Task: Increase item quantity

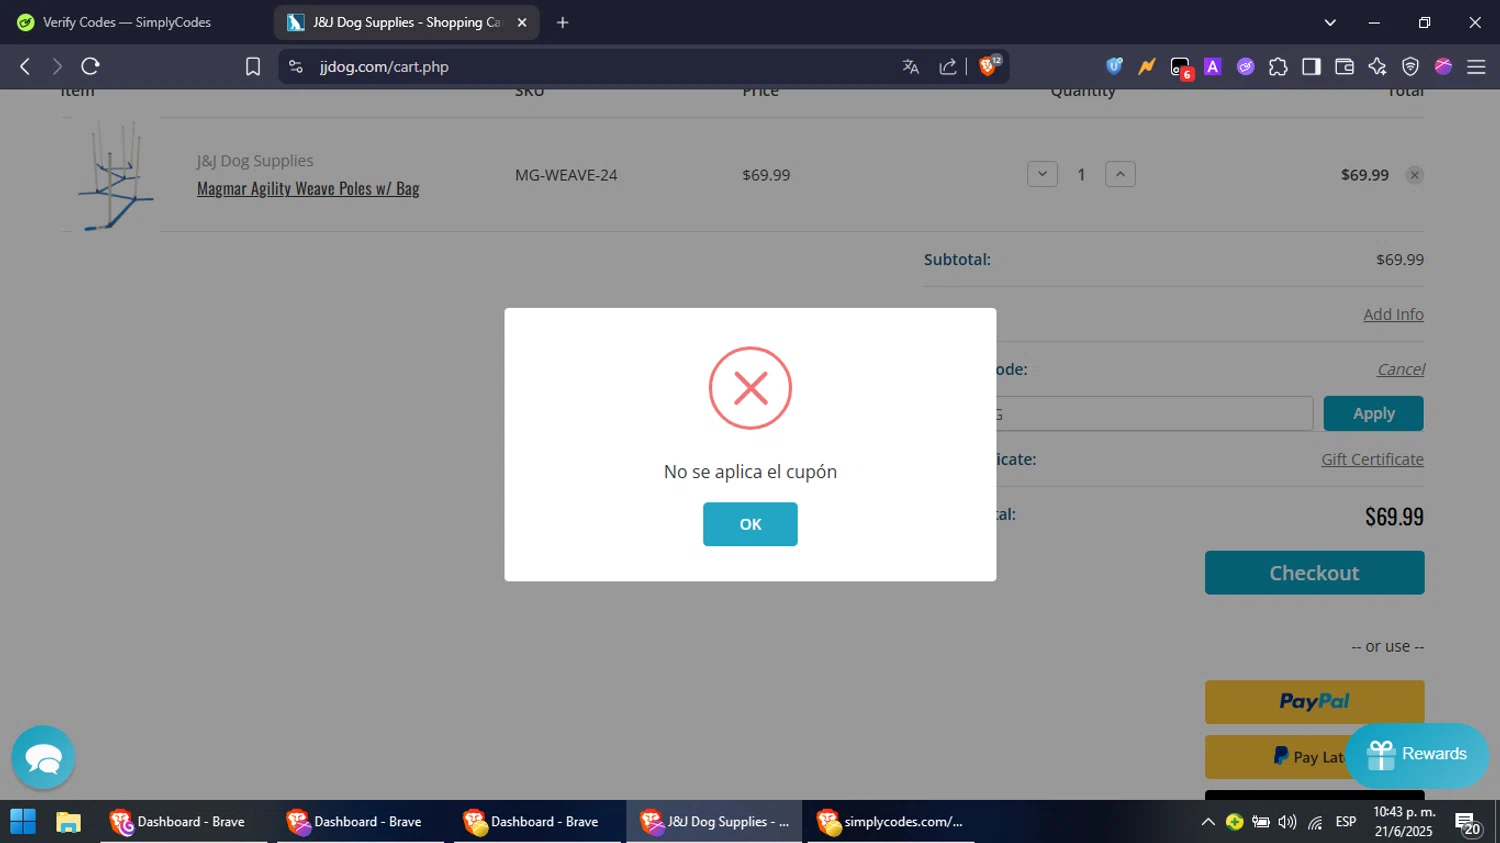Action: pos(1120,174)
